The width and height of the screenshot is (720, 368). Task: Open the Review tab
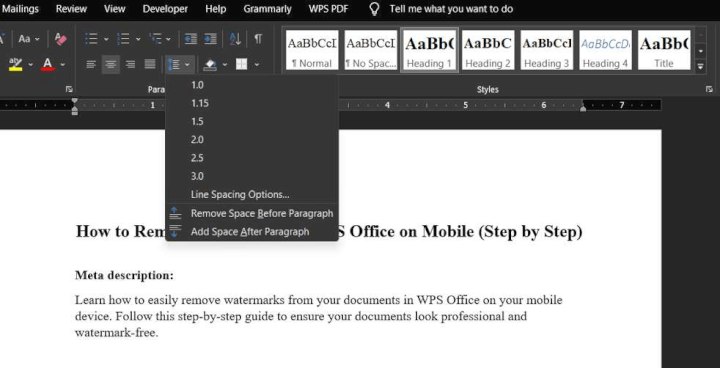[71, 9]
